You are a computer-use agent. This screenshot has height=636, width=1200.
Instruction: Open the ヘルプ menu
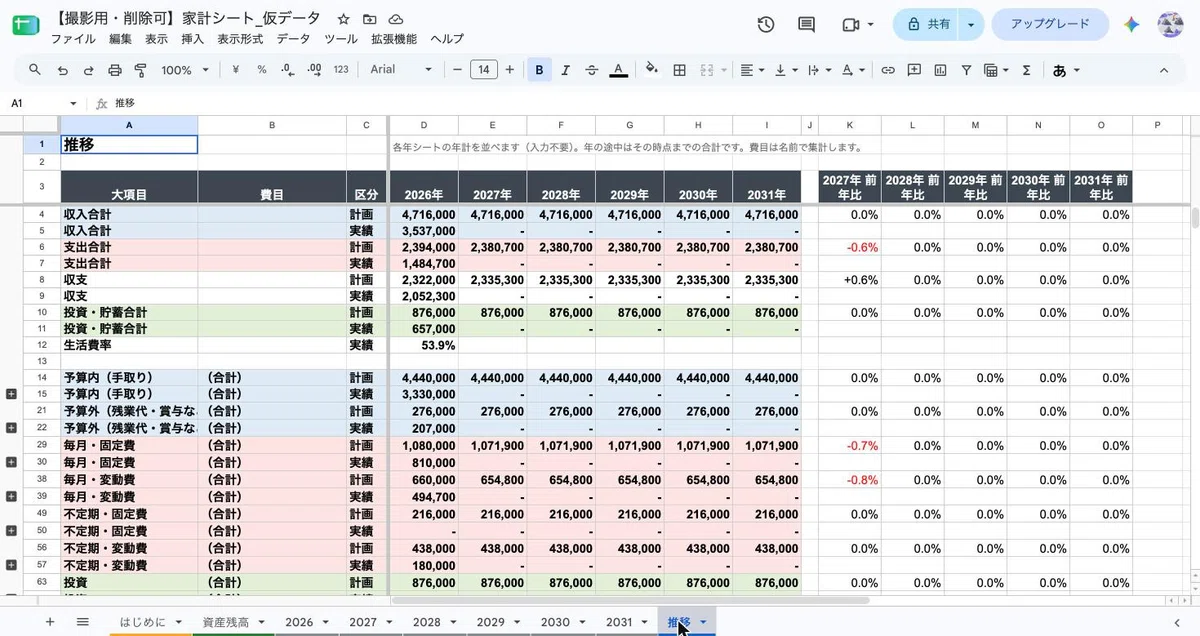(x=447, y=39)
